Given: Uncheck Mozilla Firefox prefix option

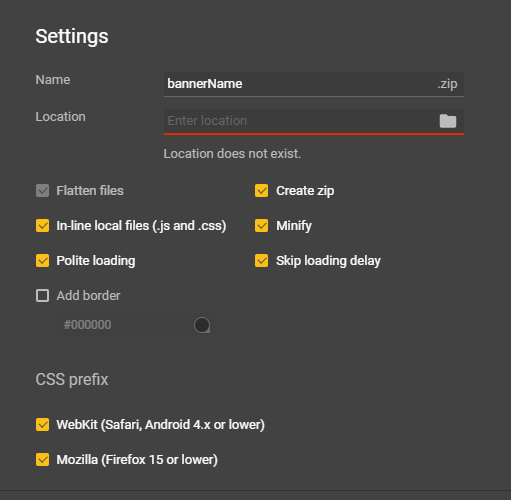Looking at the screenshot, I should tap(42, 460).
